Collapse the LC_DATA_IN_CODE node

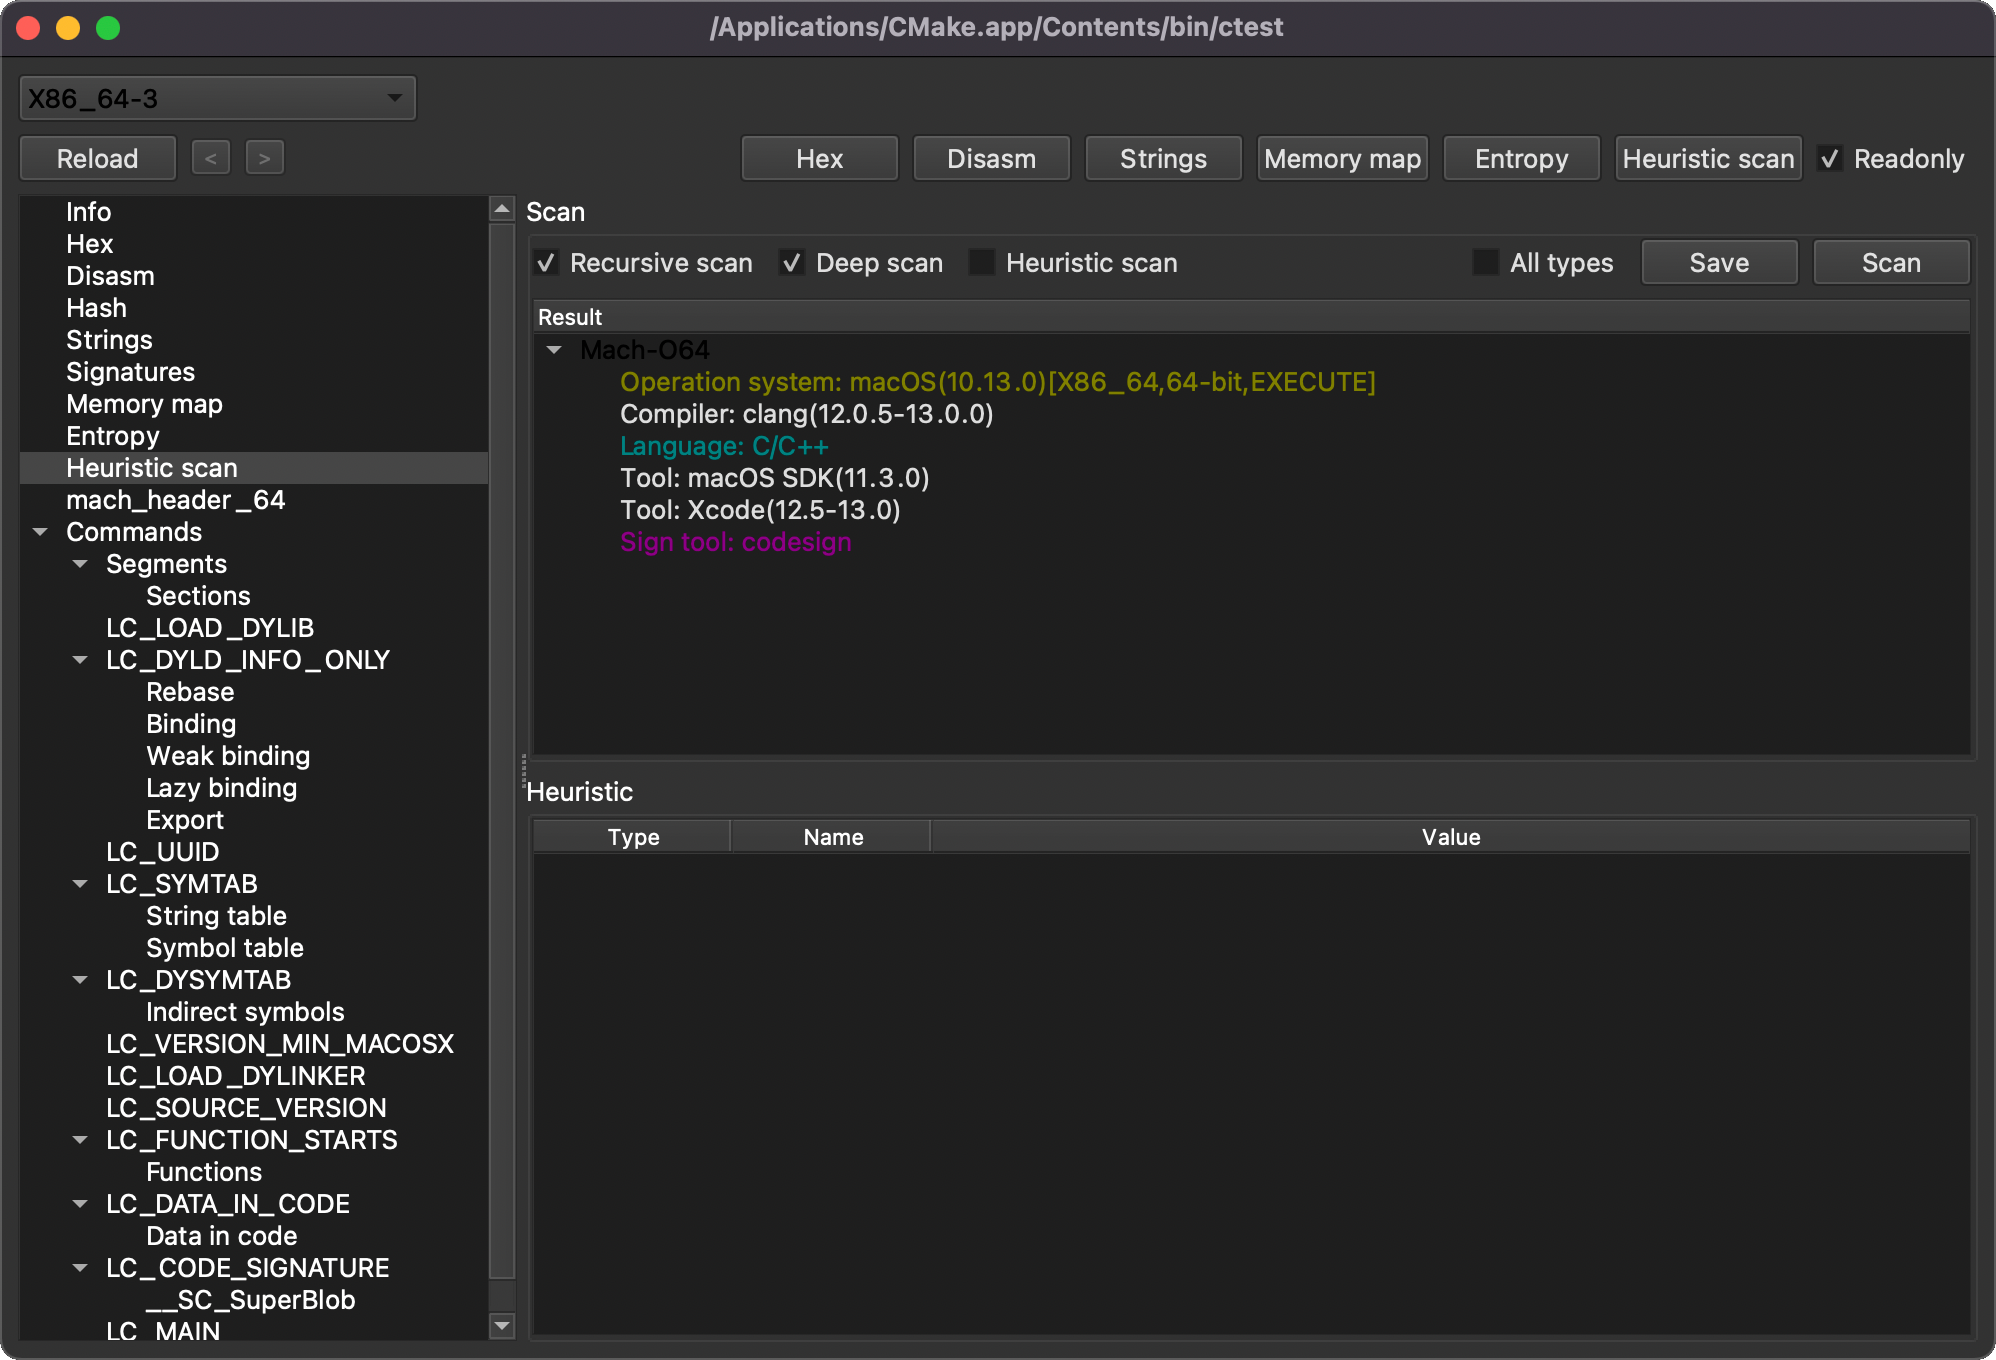click(x=80, y=1204)
